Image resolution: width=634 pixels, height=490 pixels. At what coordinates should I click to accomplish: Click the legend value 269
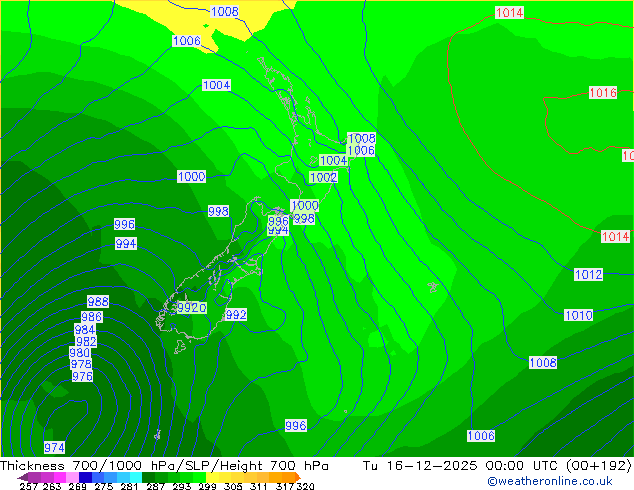pos(78,486)
